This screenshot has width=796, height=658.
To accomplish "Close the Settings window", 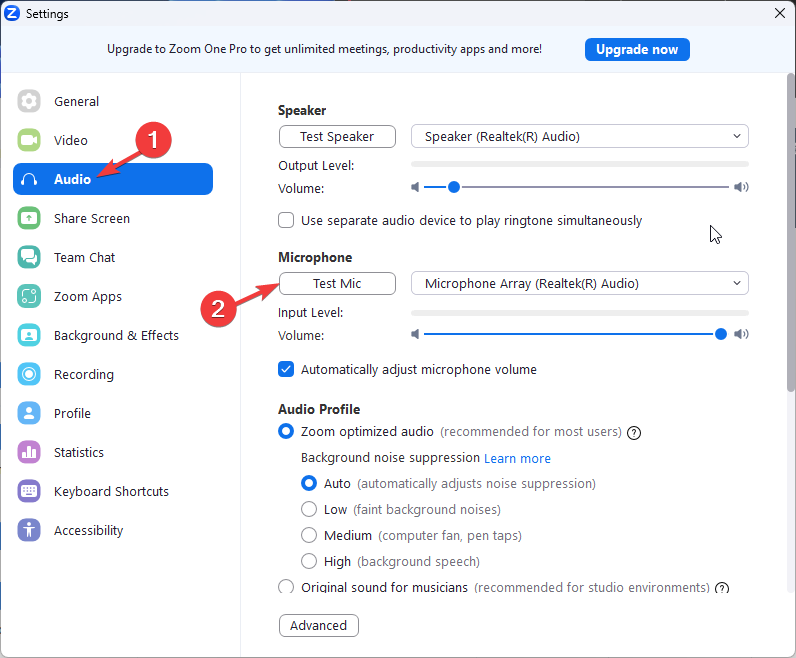I will (x=780, y=13).
